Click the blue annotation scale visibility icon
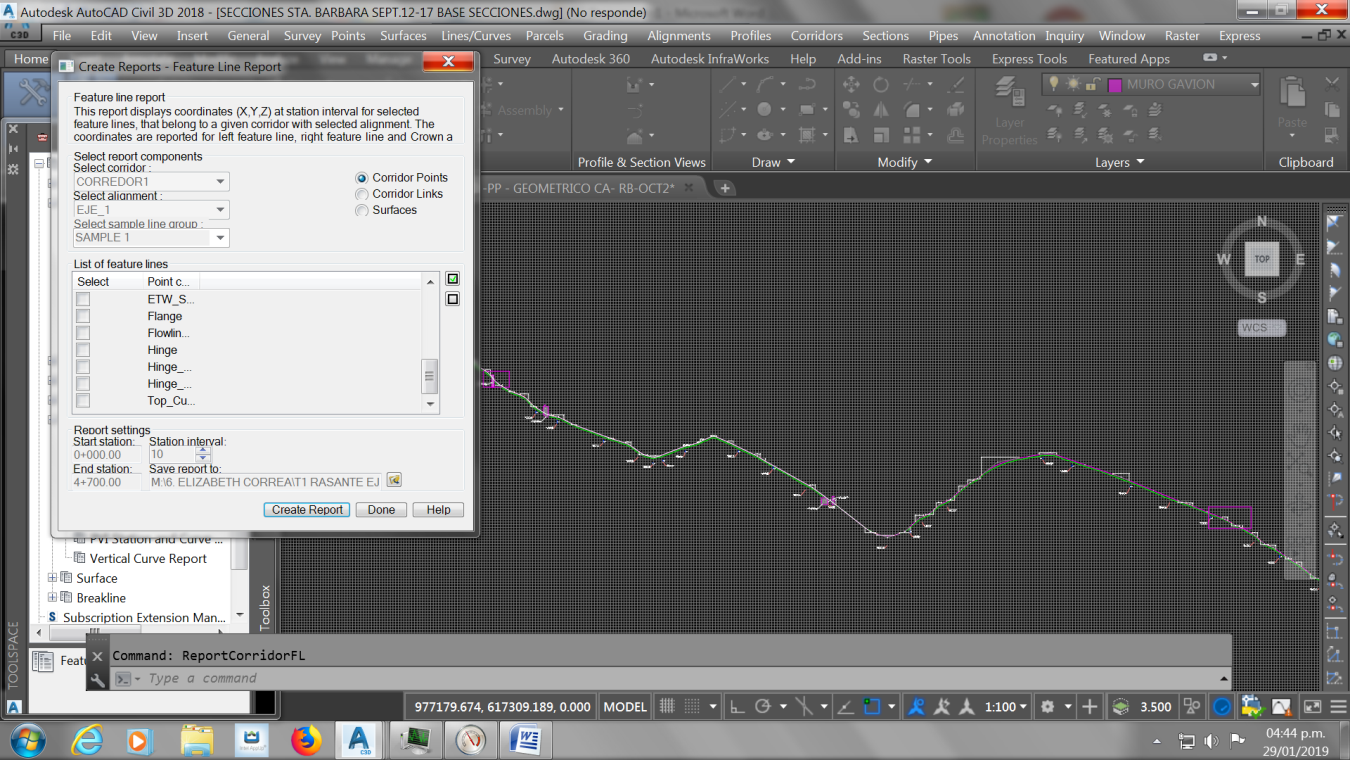Viewport: 1350px width, 760px height. 917,706
